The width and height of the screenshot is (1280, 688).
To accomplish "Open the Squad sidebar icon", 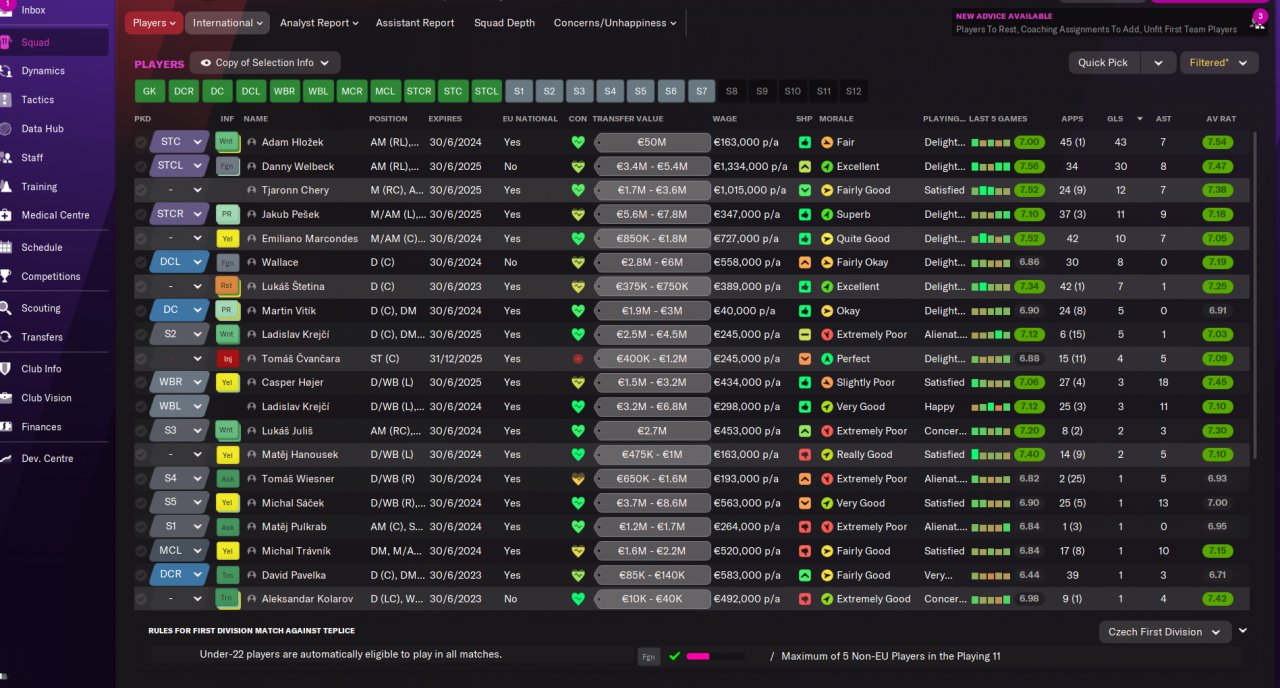I will coord(6,43).
